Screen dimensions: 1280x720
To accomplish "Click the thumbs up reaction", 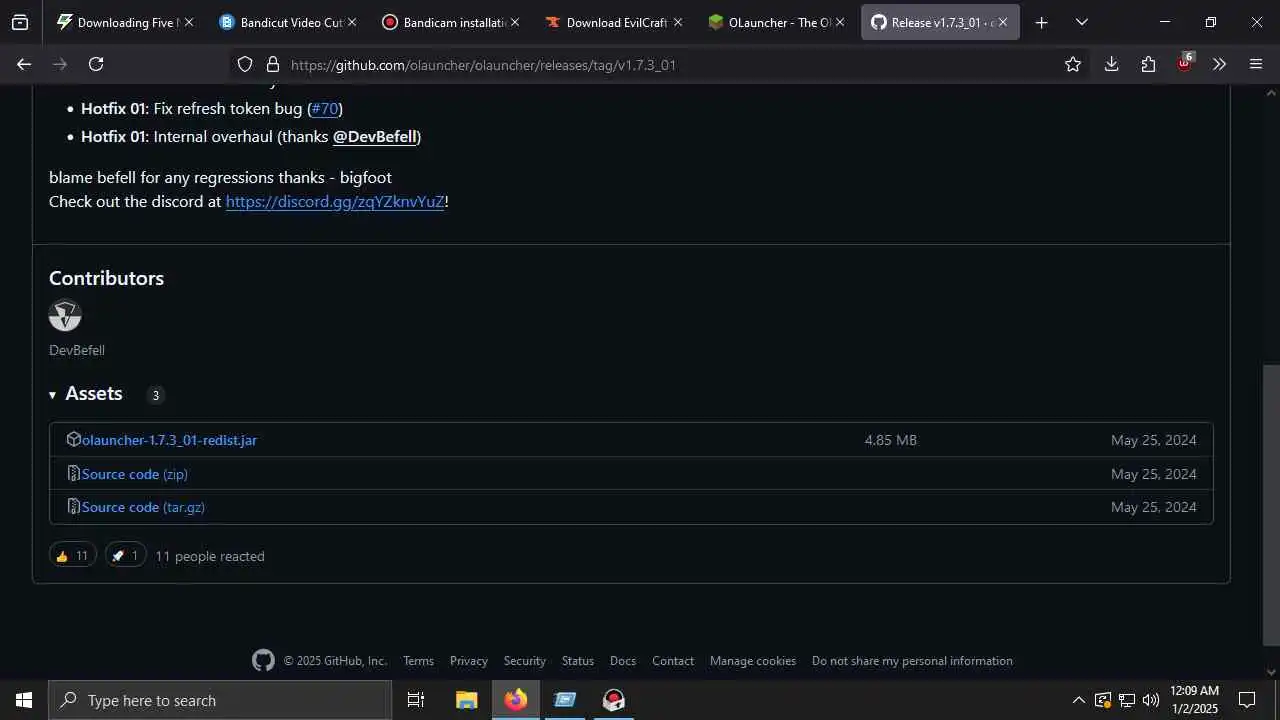I will click(x=73, y=555).
